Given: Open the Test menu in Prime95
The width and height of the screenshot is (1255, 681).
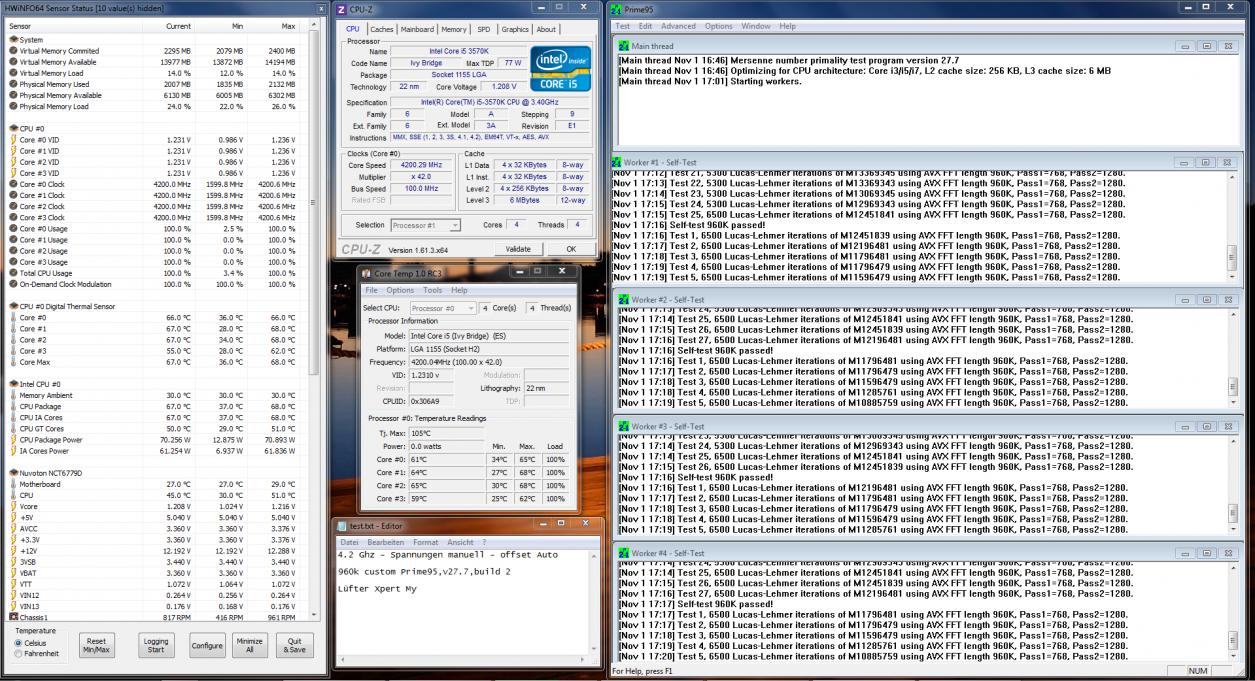Looking at the screenshot, I should (623, 26).
